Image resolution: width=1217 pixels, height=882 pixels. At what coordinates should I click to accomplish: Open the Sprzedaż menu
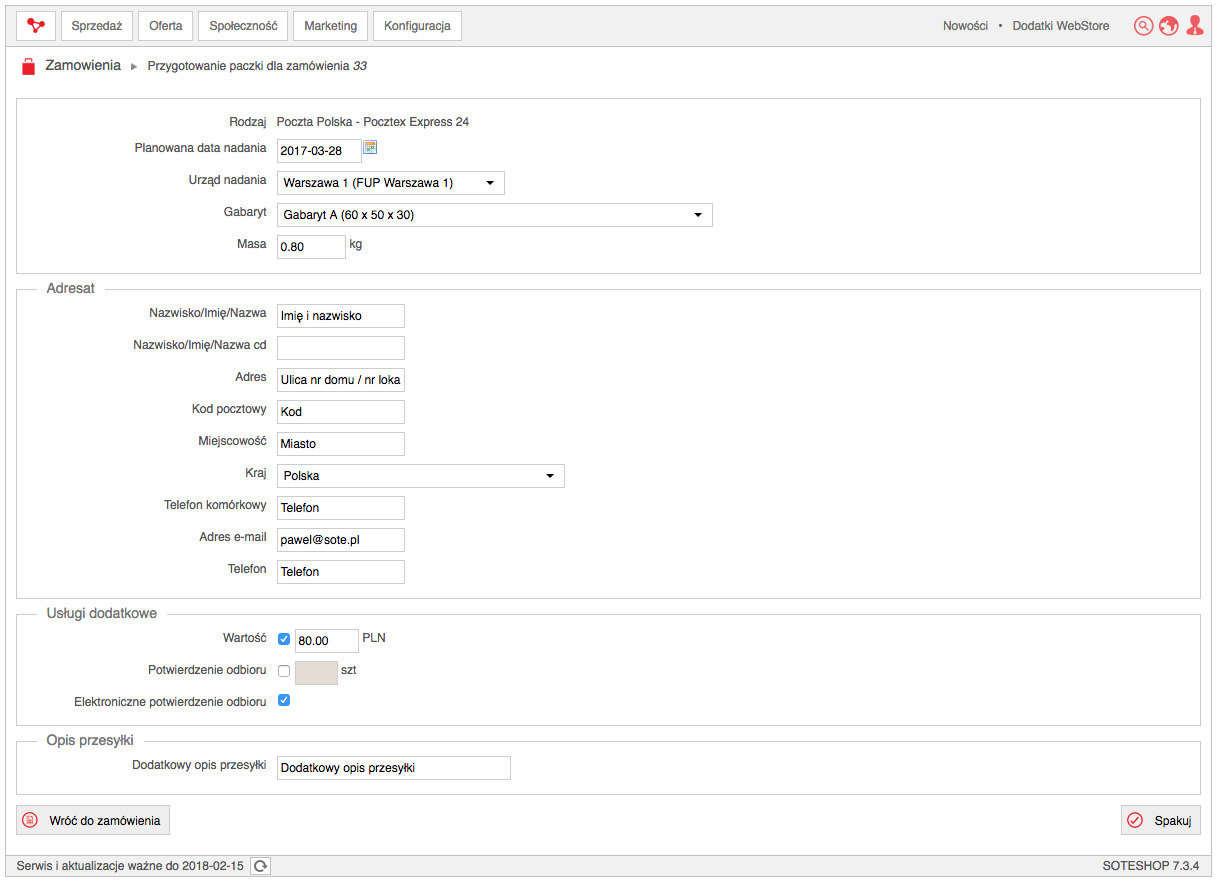(97, 26)
